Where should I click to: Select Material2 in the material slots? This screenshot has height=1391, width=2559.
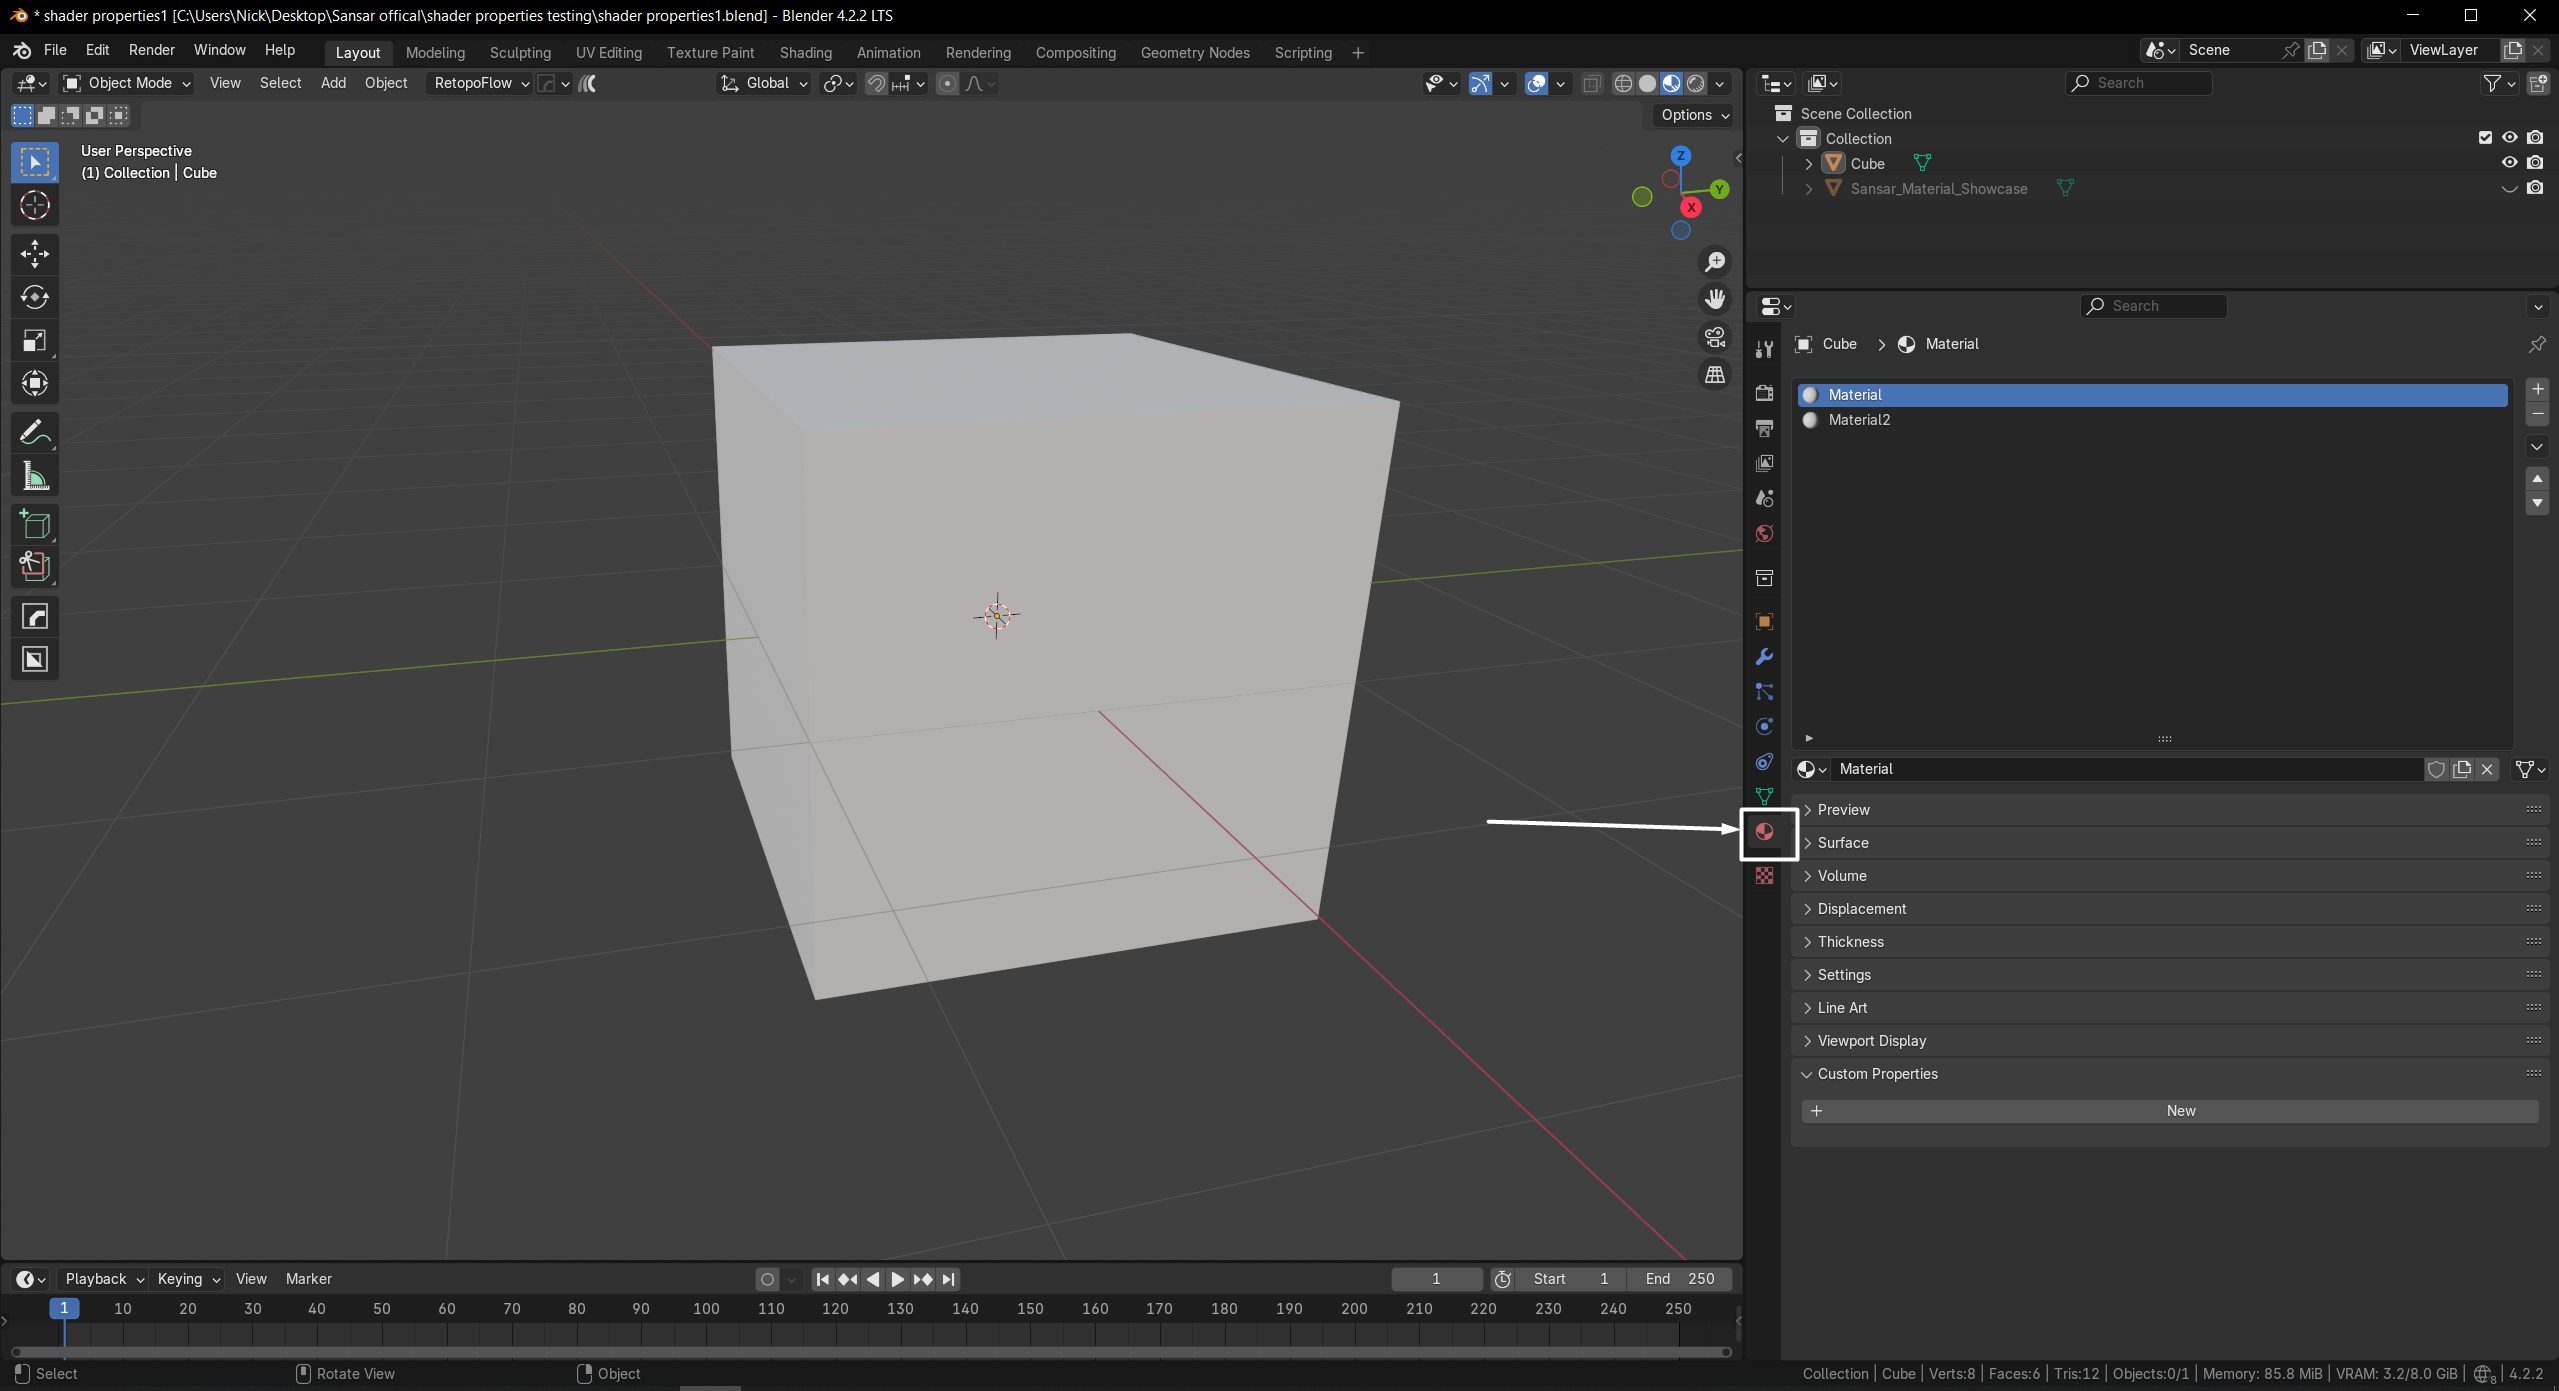click(x=1859, y=420)
